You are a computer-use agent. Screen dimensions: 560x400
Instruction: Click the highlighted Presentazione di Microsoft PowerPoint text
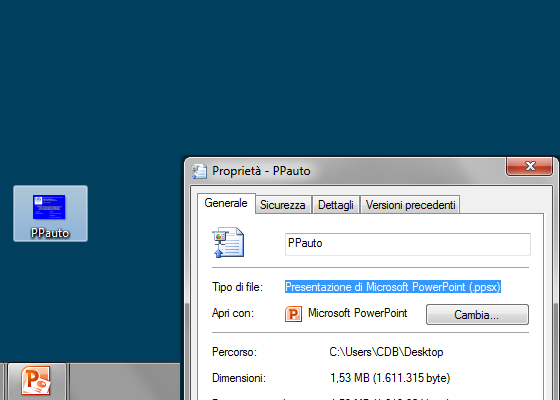coord(393,287)
